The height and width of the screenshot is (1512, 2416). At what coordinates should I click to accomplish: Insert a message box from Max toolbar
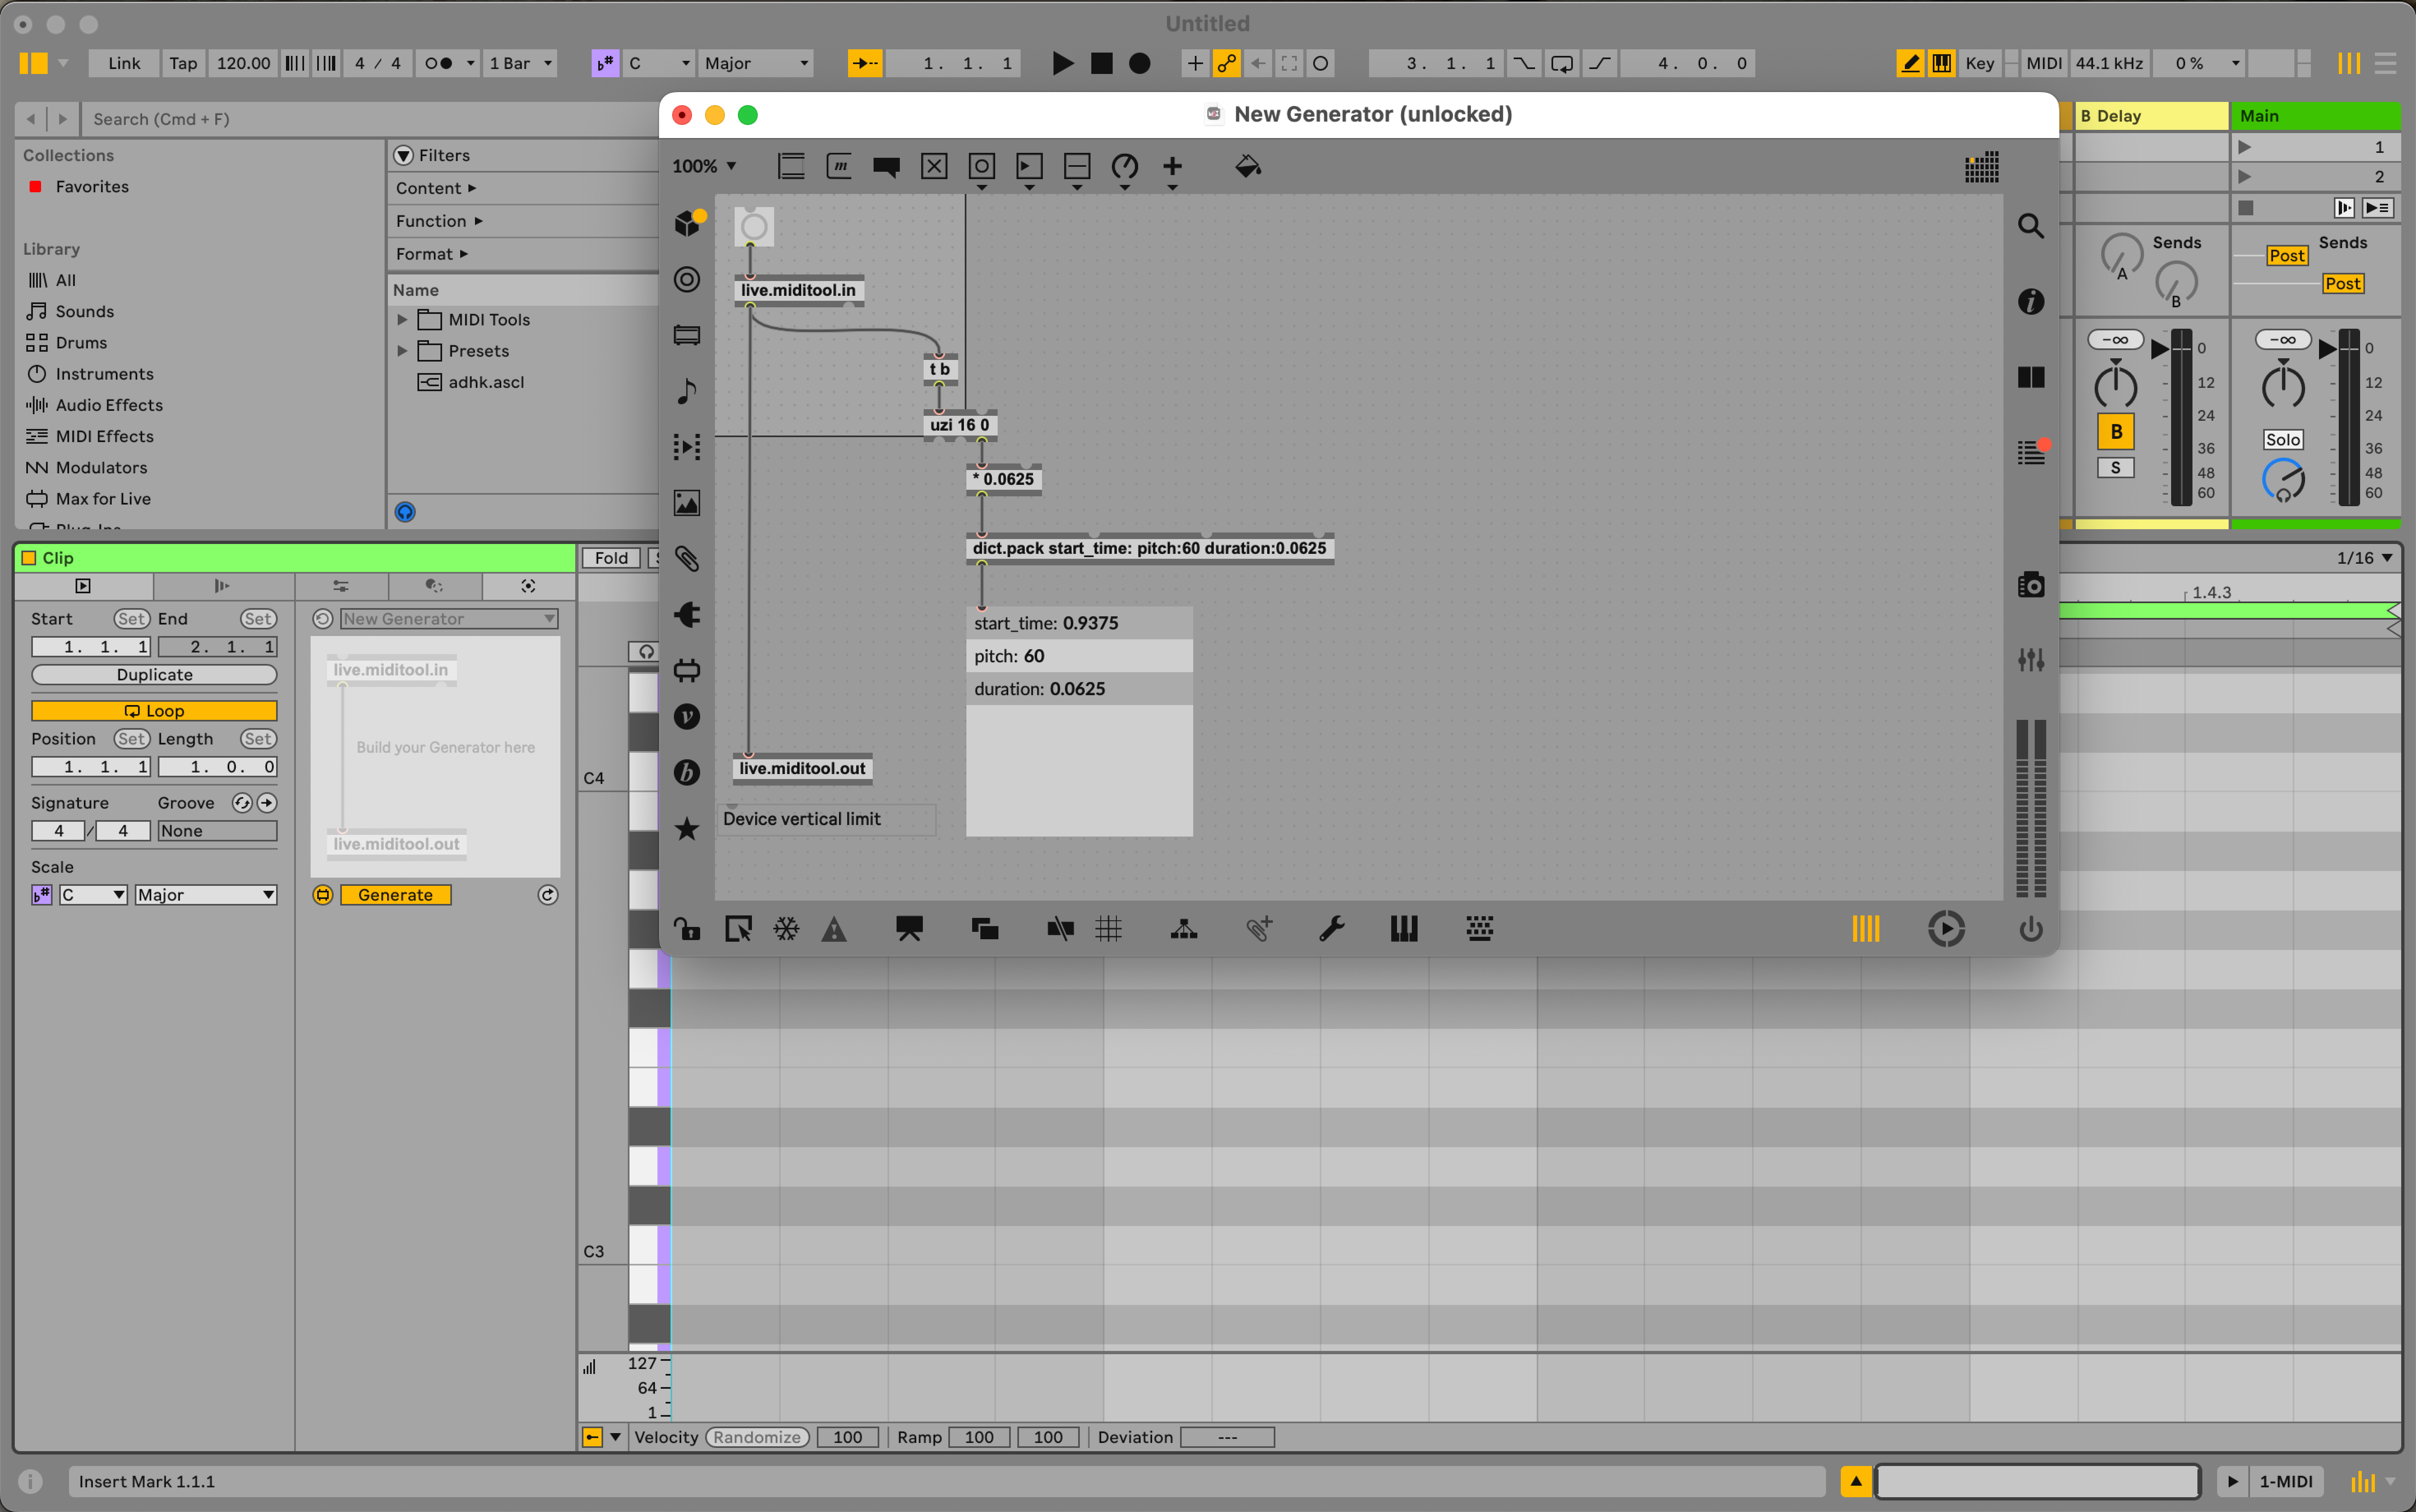click(839, 166)
